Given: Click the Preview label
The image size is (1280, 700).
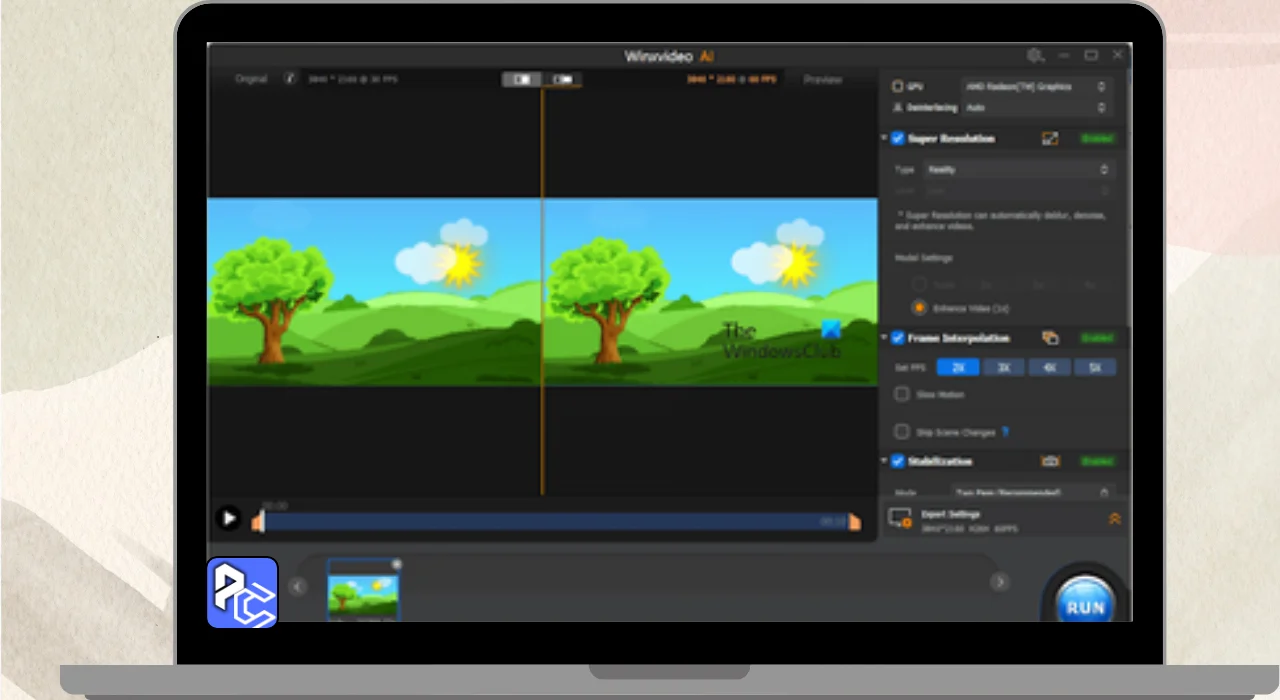Looking at the screenshot, I should pyautogui.click(x=823, y=79).
